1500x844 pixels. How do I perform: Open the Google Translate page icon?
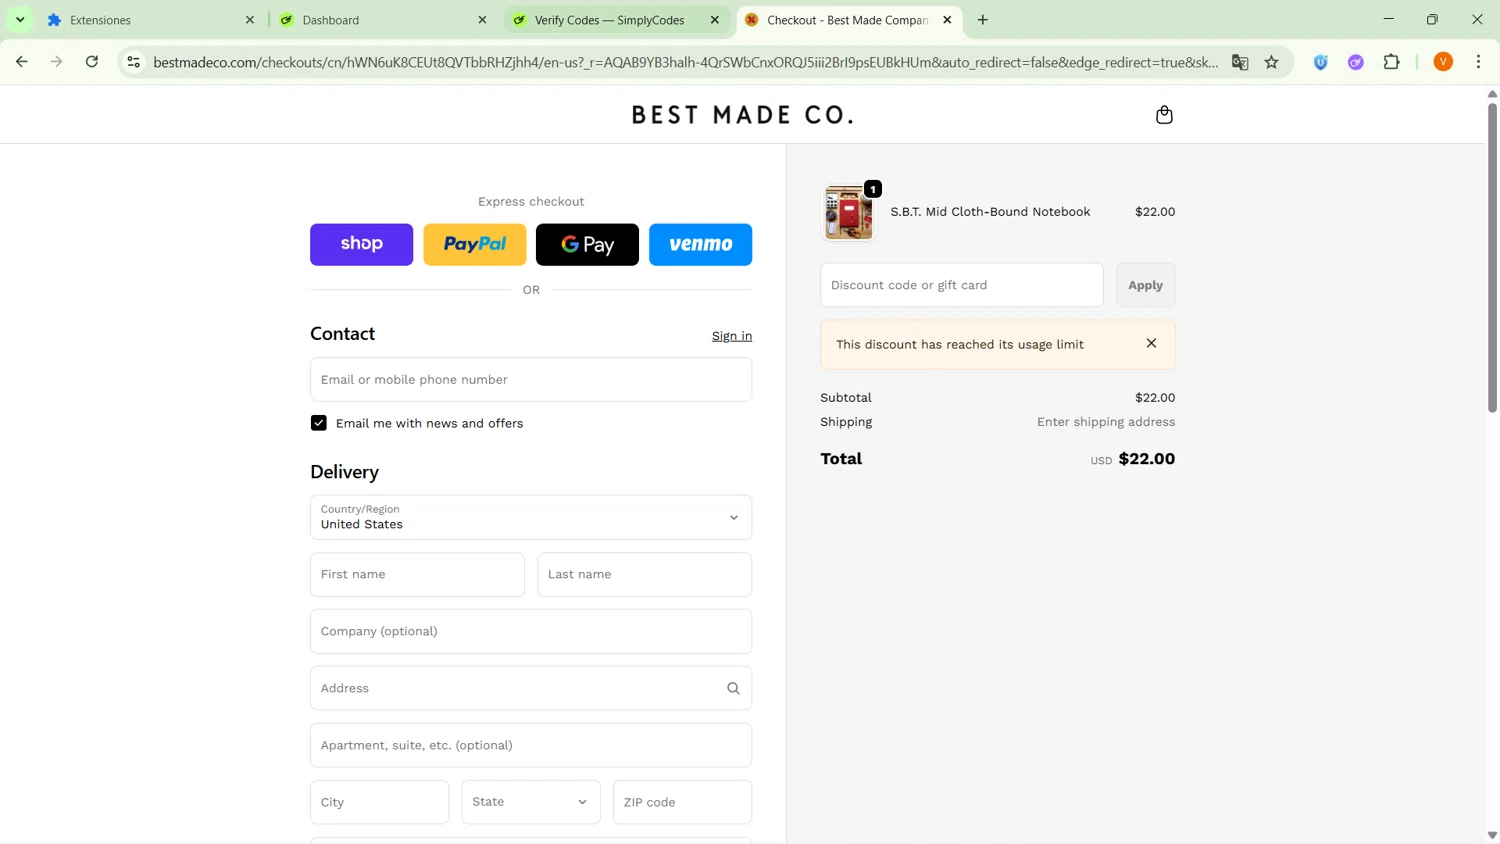click(1240, 62)
